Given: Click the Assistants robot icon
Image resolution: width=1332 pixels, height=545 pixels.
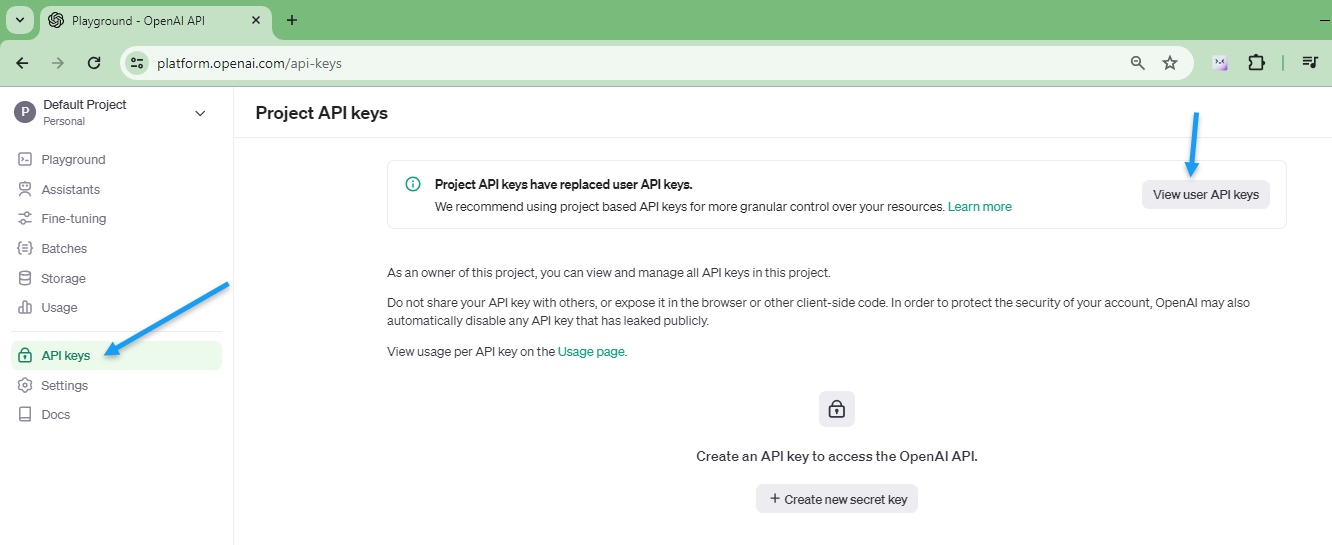Looking at the screenshot, I should click(25, 189).
